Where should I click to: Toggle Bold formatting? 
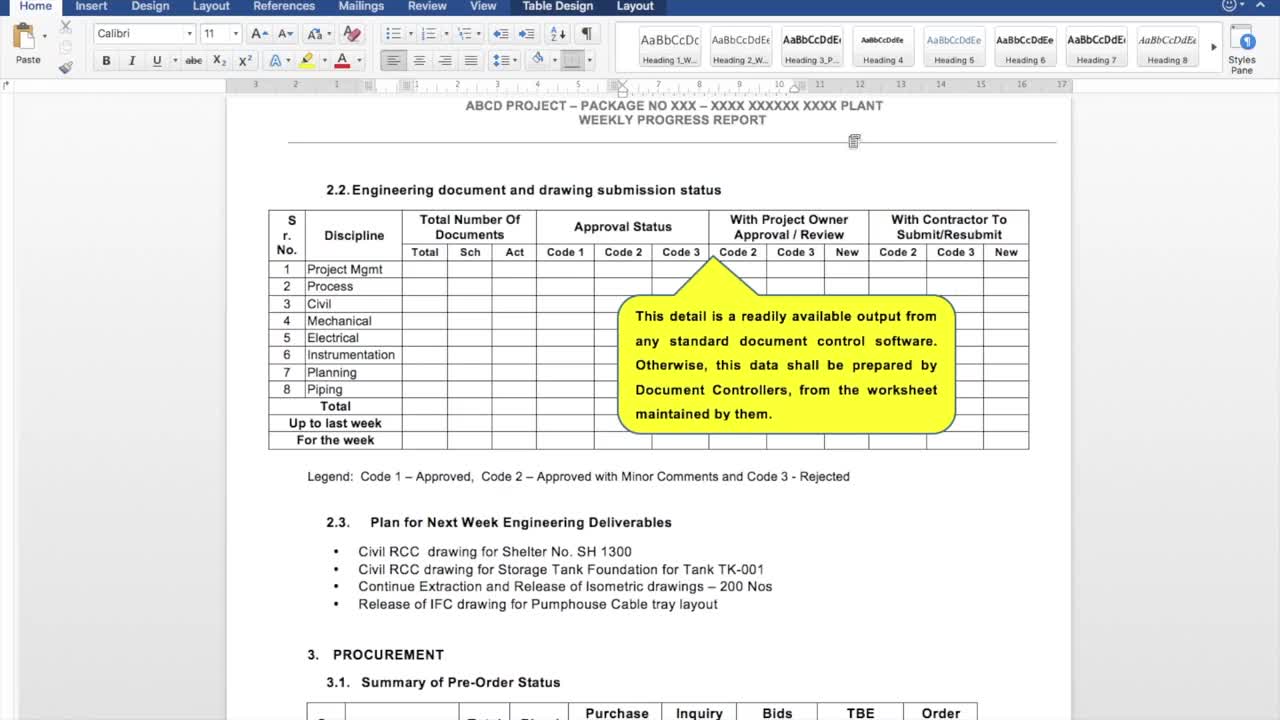pyautogui.click(x=106, y=61)
